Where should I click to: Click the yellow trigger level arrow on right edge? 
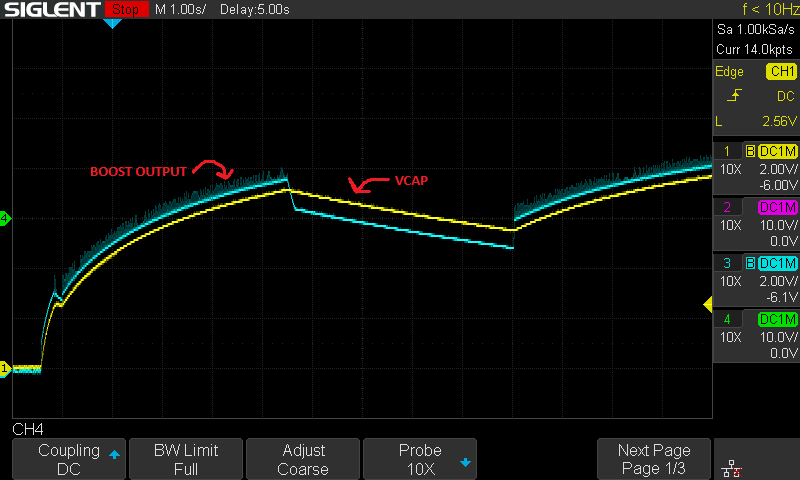click(x=708, y=304)
